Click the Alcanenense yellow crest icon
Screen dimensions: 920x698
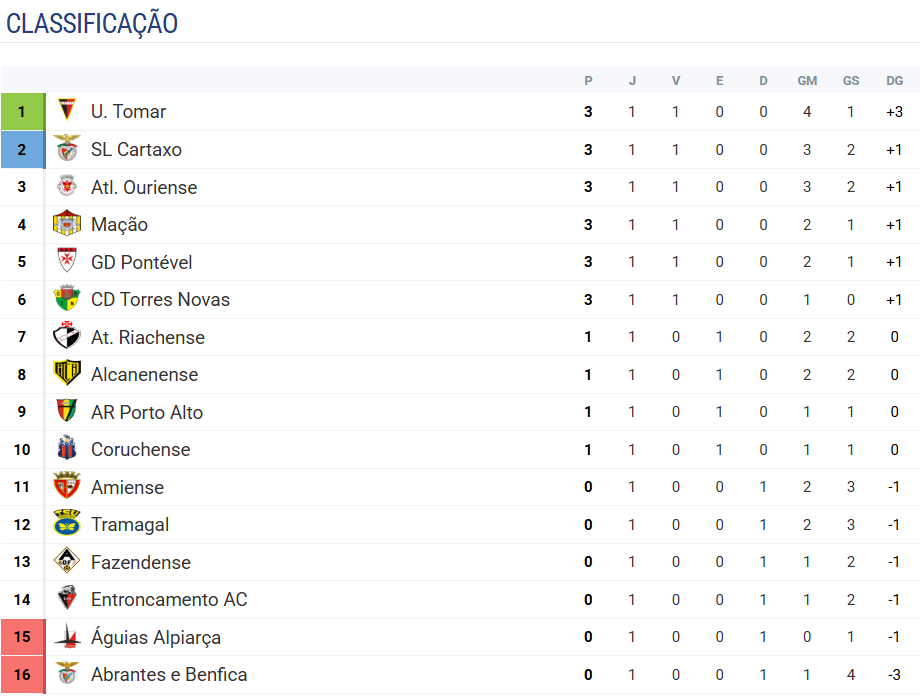click(67, 374)
